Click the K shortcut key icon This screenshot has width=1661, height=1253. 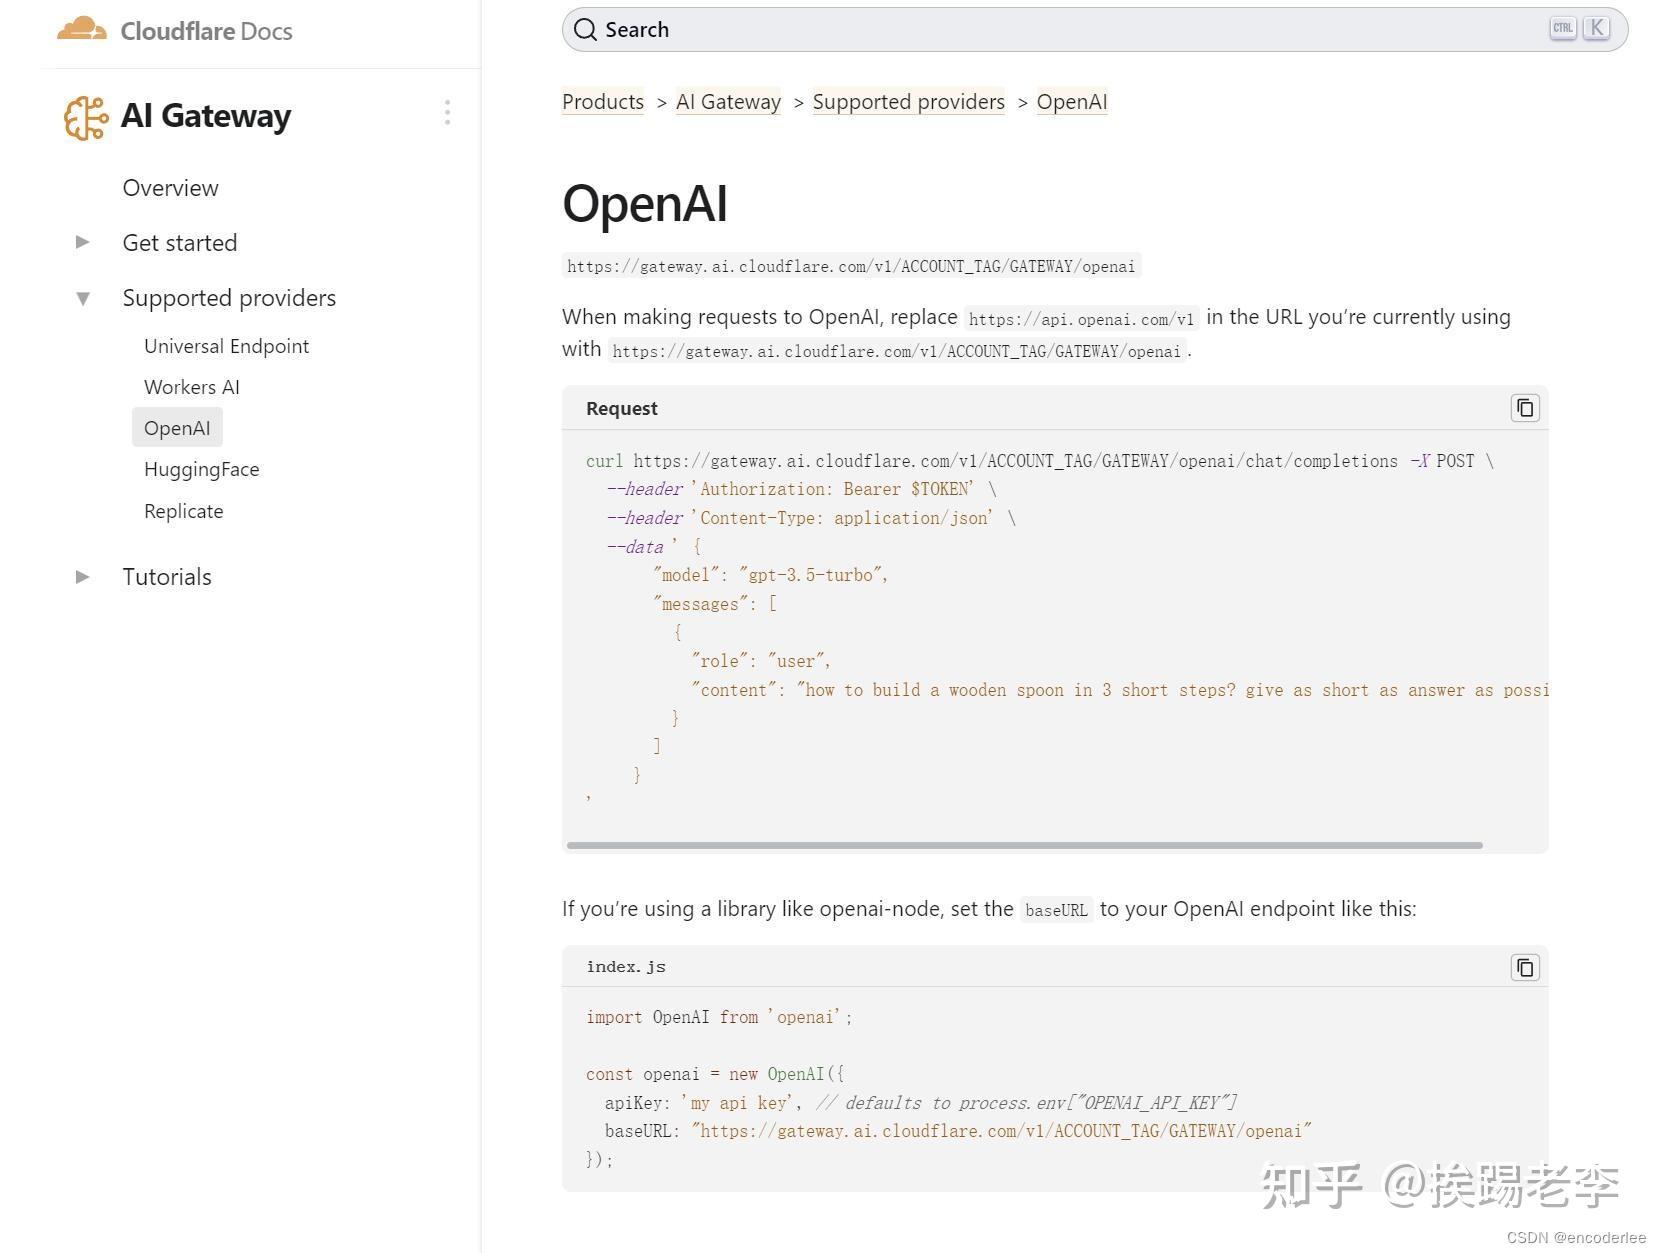[1596, 28]
